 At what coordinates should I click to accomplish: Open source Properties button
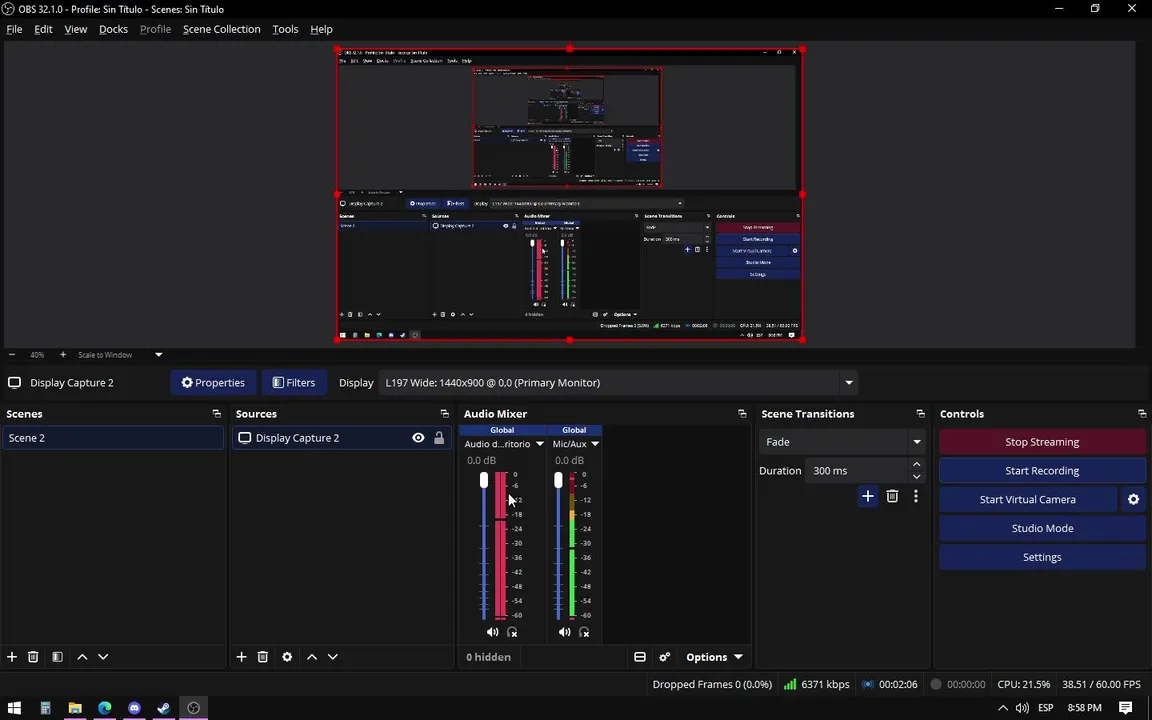click(213, 383)
